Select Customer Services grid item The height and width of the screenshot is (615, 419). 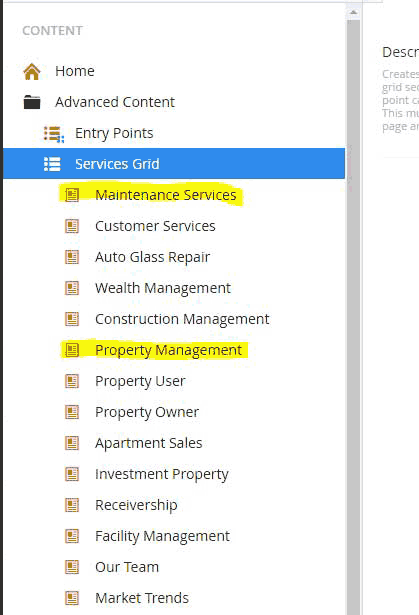coord(155,226)
